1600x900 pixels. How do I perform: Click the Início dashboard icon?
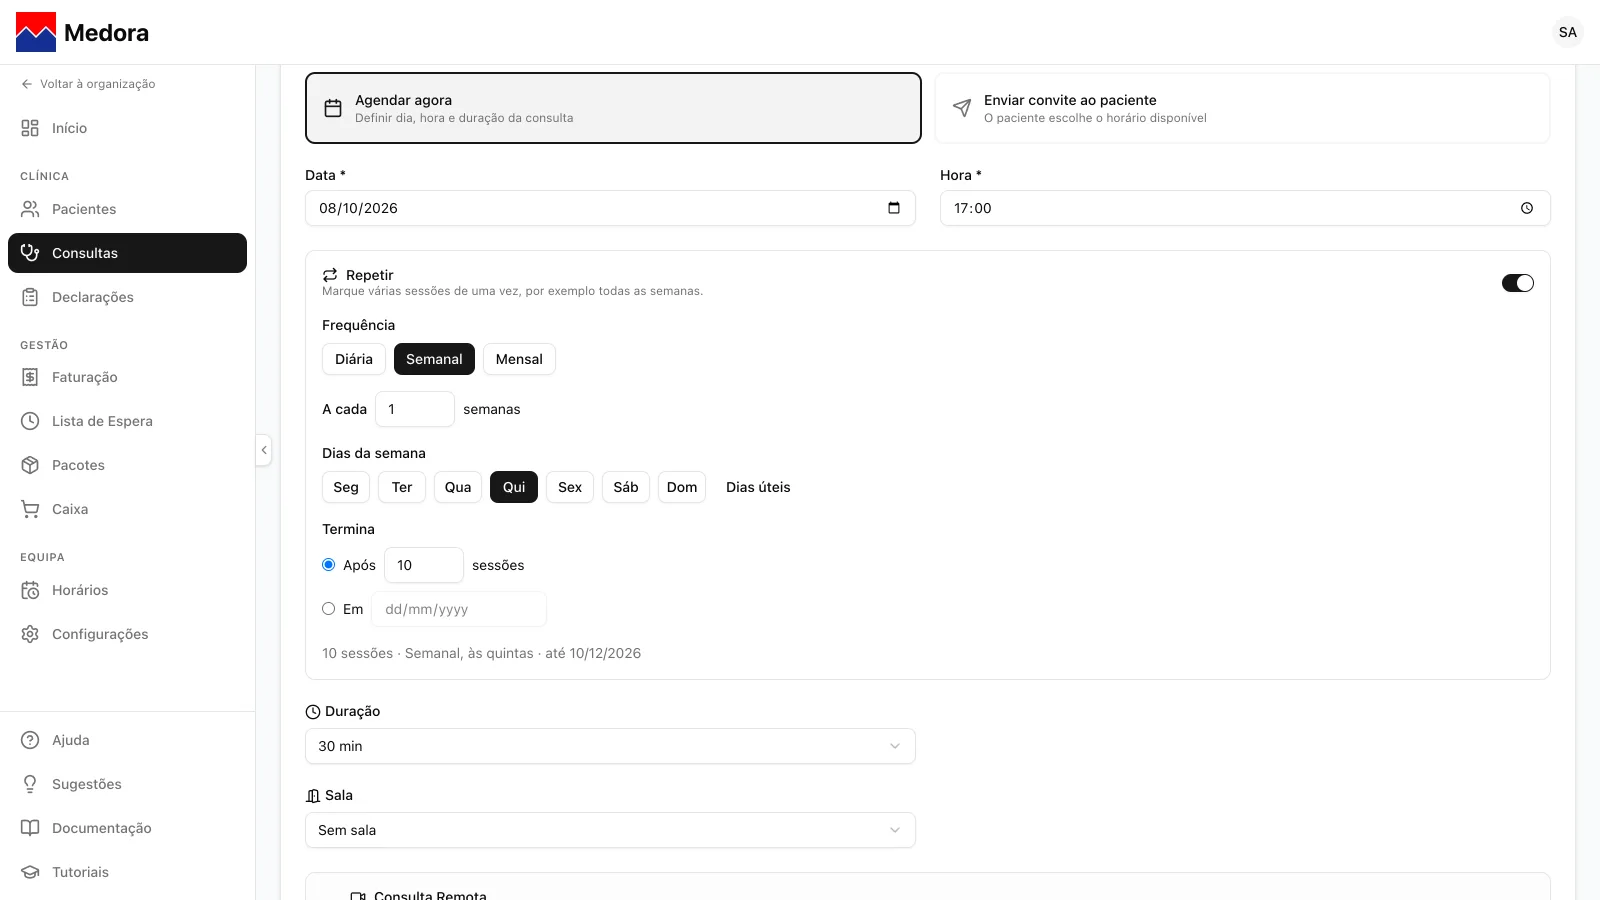(x=30, y=128)
